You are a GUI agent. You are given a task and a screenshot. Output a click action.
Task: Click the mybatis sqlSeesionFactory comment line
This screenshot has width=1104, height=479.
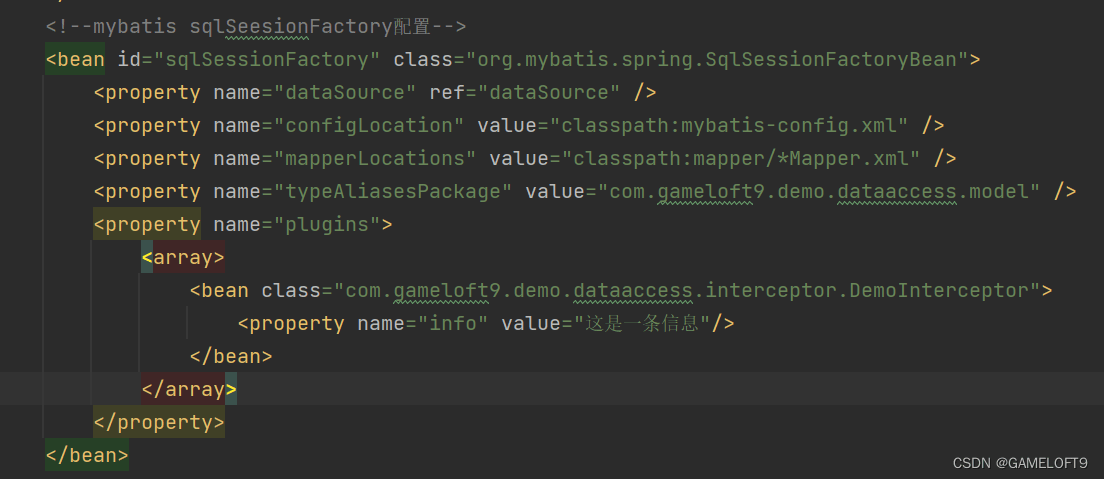click(256, 27)
